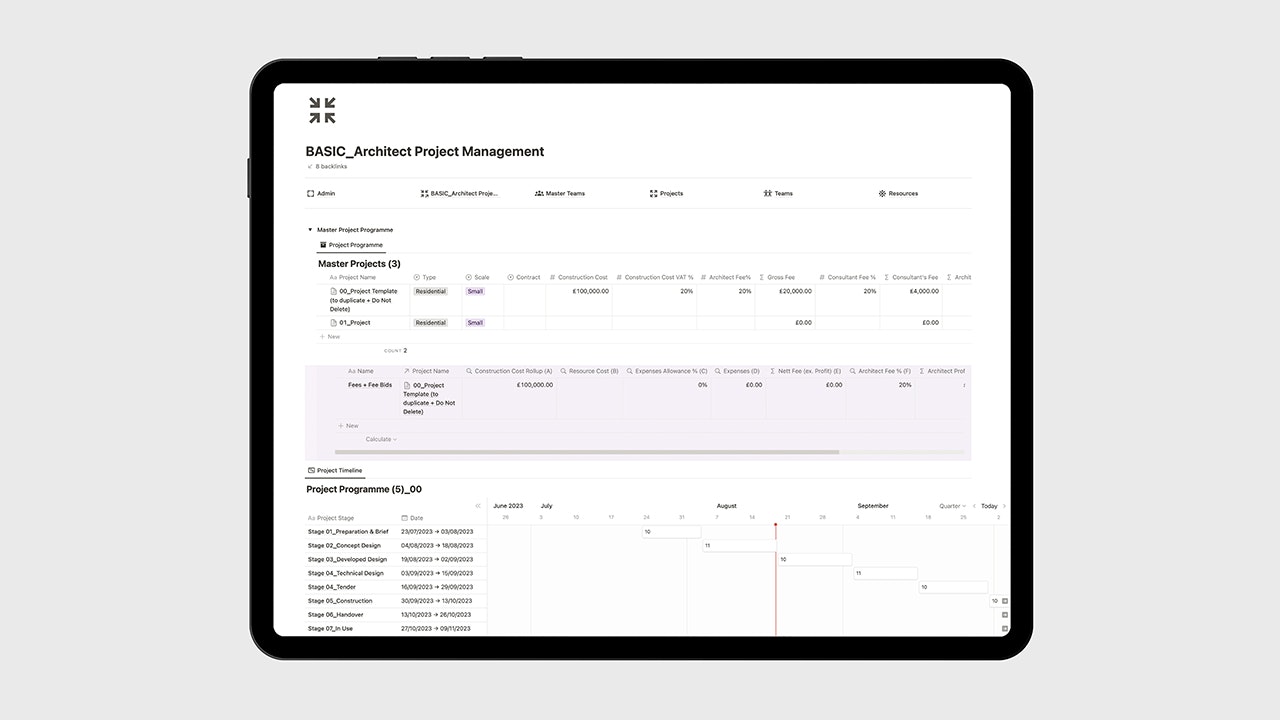Open Stage 02_Concept Design row
Image resolution: width=1280 pixels, height=720 pixels.
tap(344, 546)
